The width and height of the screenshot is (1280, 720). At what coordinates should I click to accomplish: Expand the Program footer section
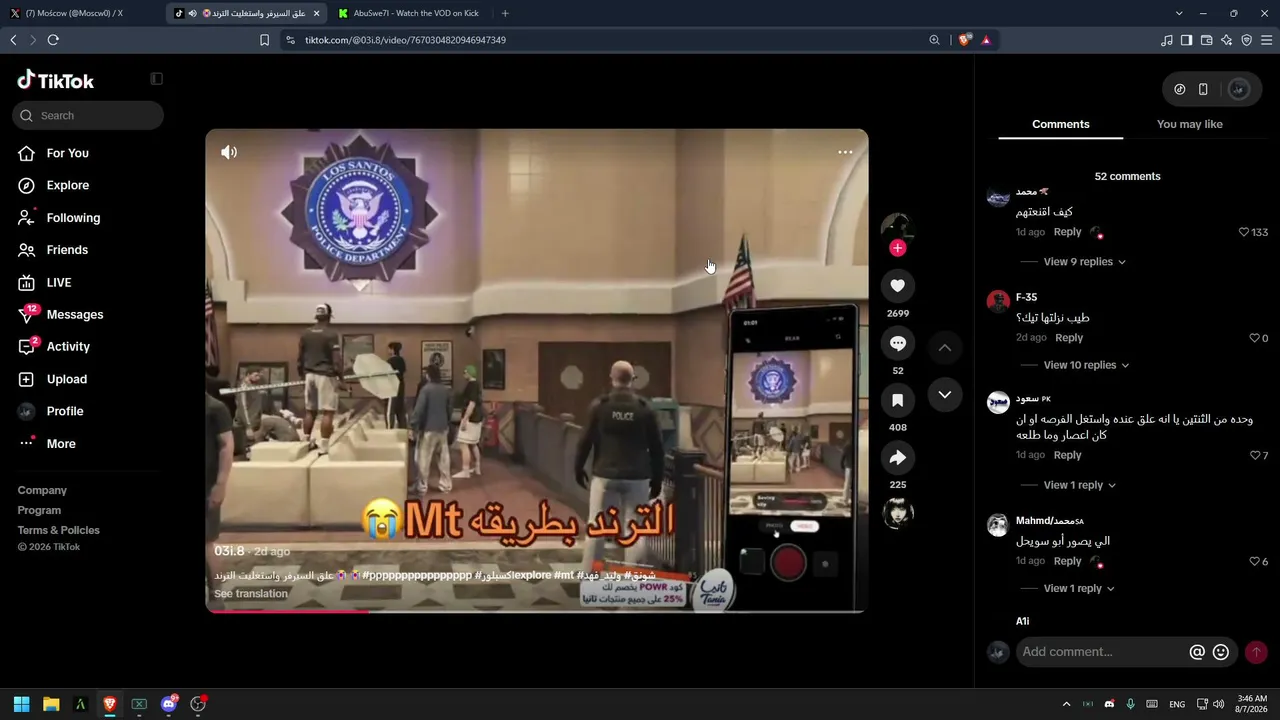[x=39, y=510]
